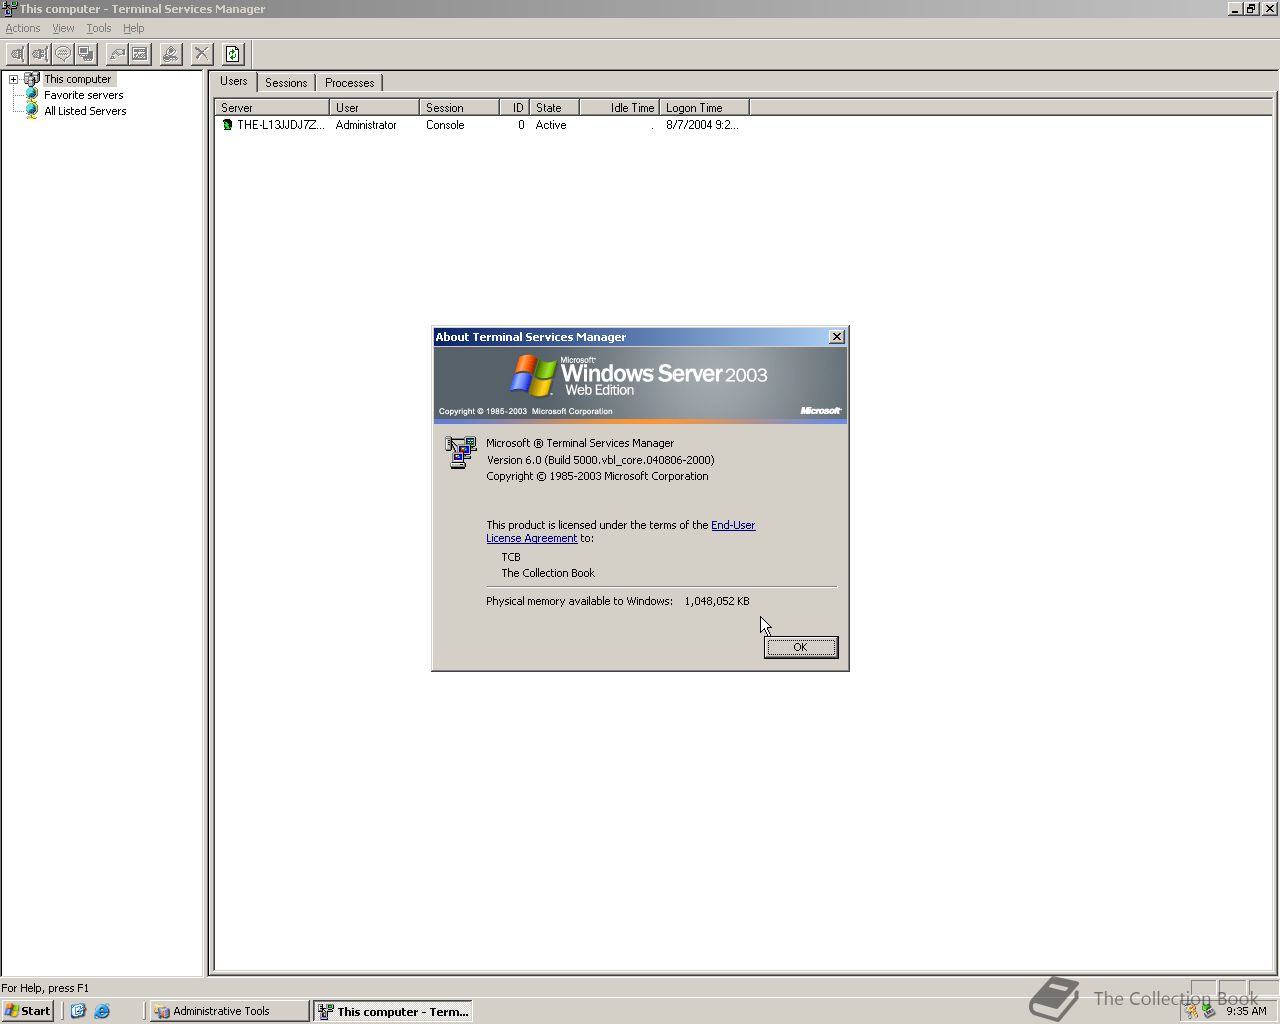This screenshot has width=1280, height=1024.
Task: Click the Status toolbar icon
Action: click(140, 54)
